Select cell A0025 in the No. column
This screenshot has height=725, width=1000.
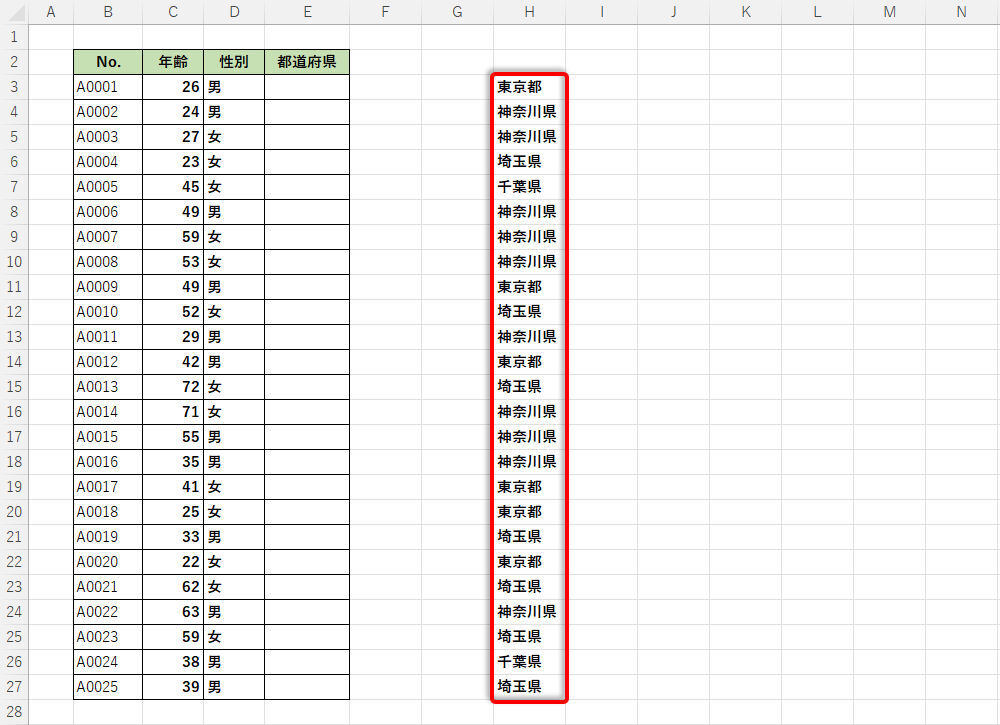click(x=108, y=687)
